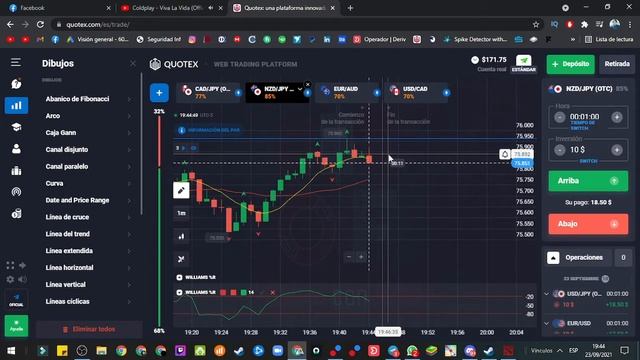This screenshot has height=360, width=640.
Task: Add a new asset tab with plus button
Action: click(x=159, y=93)
